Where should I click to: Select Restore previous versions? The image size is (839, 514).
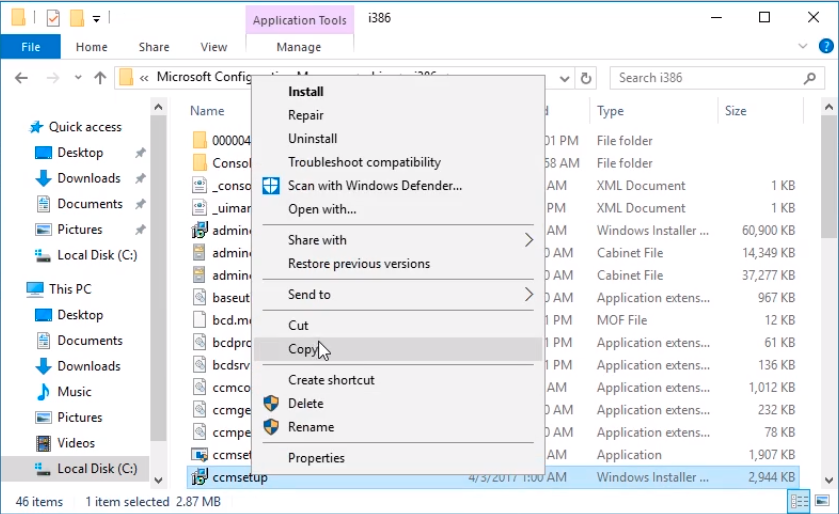[359, 264]
